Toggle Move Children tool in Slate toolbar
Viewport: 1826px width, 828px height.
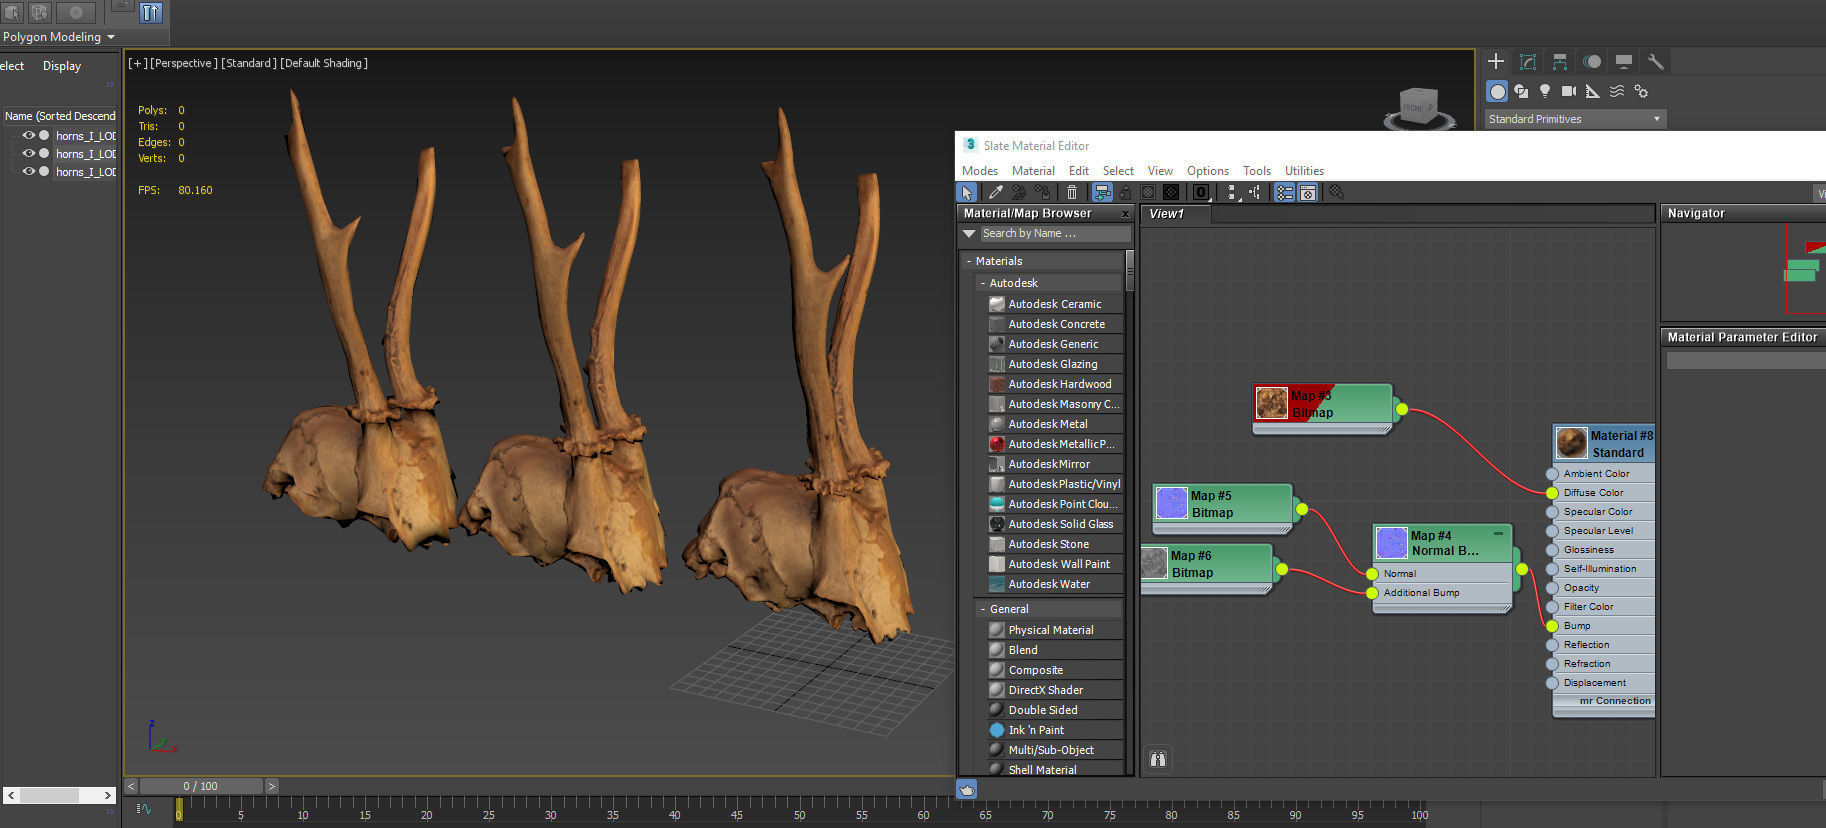1102,192
